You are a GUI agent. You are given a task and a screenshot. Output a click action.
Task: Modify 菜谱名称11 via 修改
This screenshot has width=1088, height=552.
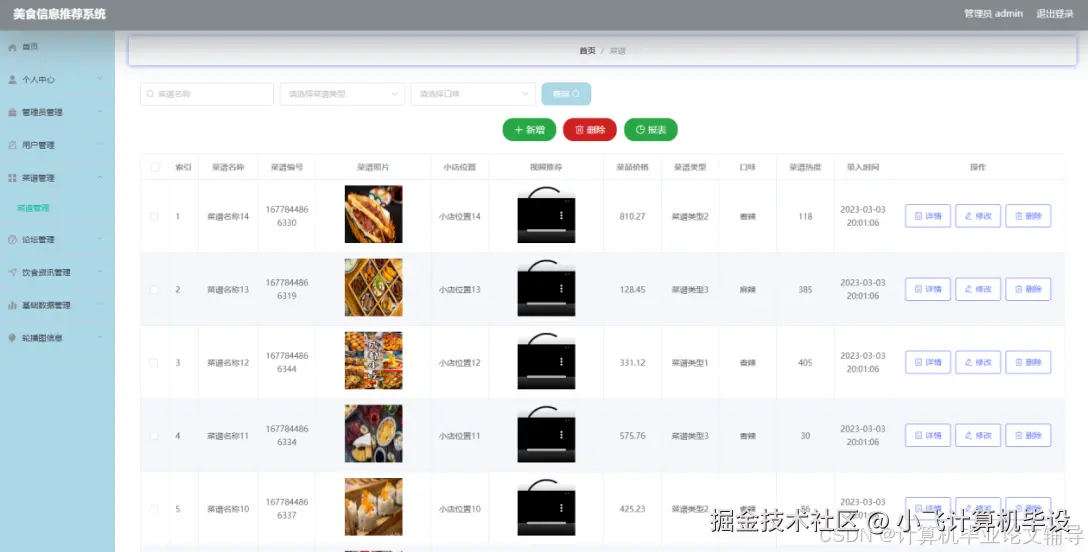tap(978, 435)
